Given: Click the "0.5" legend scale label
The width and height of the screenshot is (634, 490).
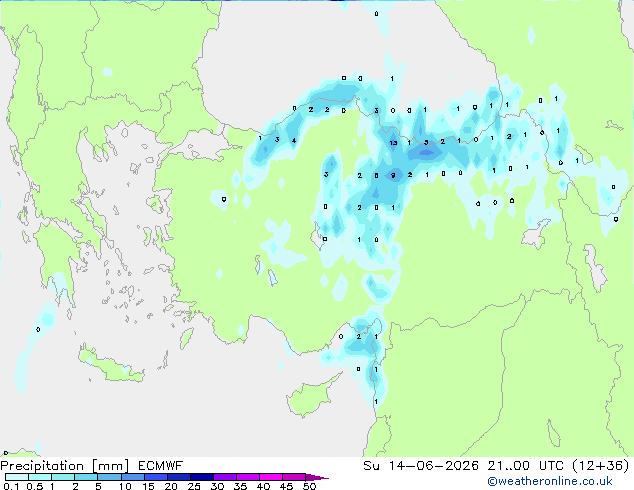Looking at the screenshot, I should click(34, 486).
